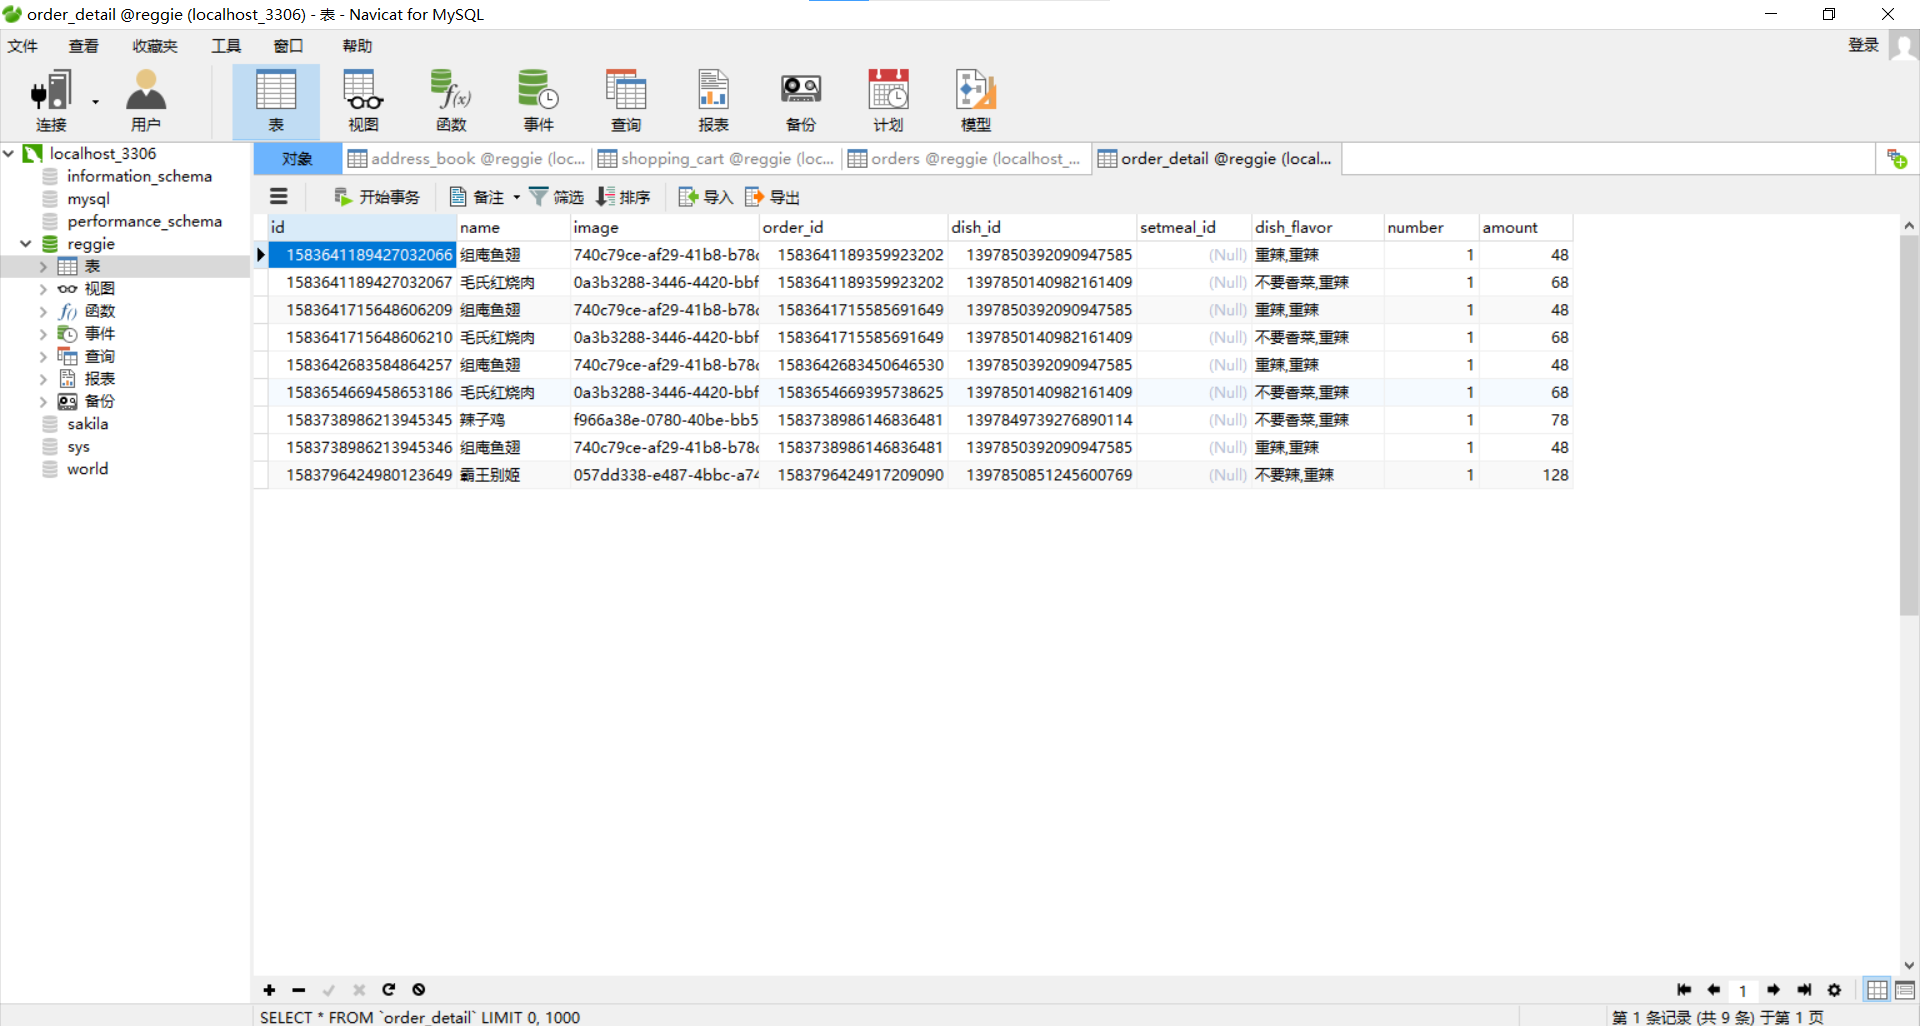Image resolution: width=1920 pixels, height=1026 pixels.
Task: Click the 导入 import button
Action: pyautogui.click(x=706, y=197)
